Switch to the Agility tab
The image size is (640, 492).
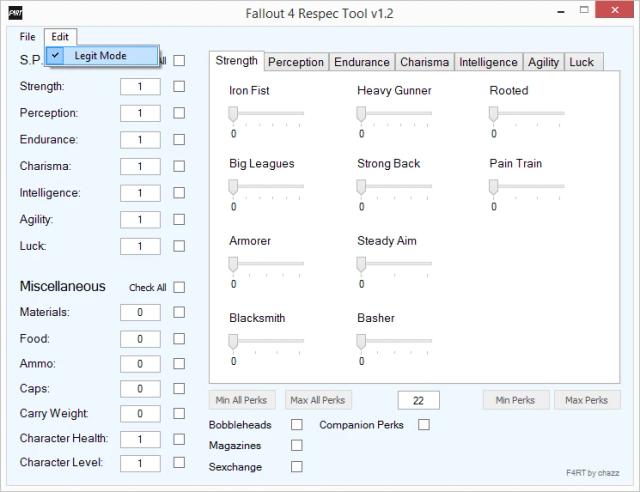coord(543,62)
